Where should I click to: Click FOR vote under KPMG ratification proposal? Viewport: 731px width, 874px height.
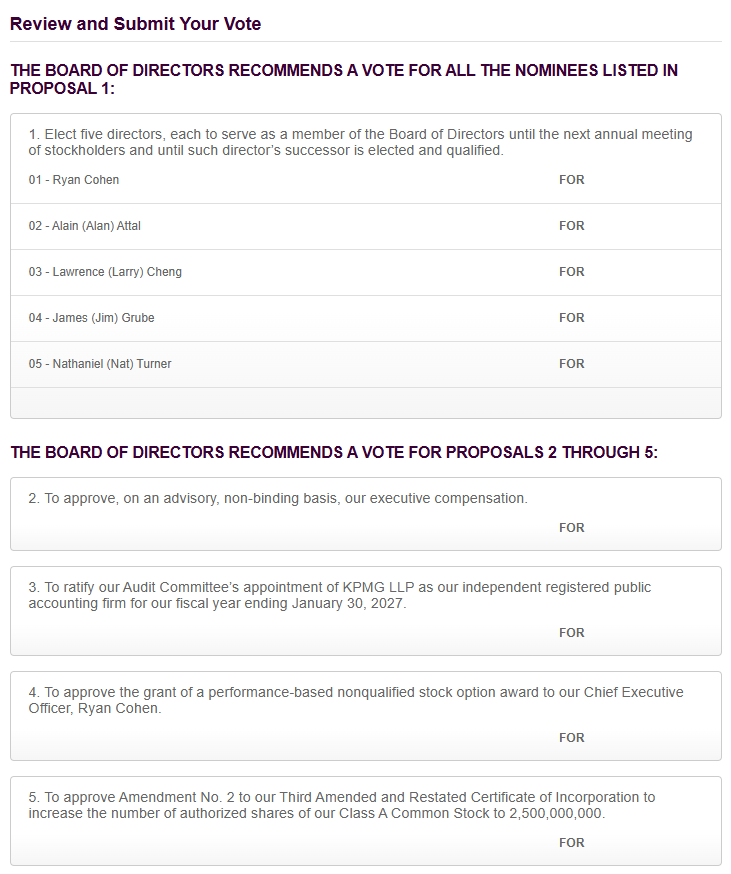(x=572, y=633)
